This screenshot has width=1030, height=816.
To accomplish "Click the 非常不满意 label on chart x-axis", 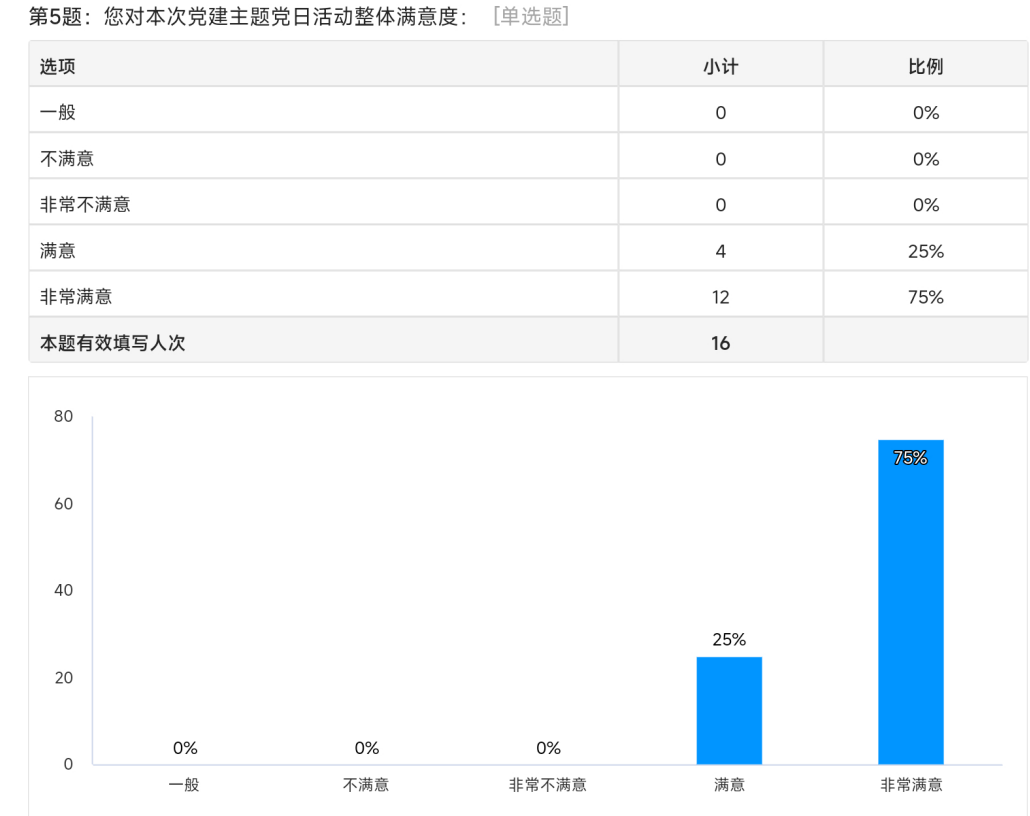I will (548, 785).
